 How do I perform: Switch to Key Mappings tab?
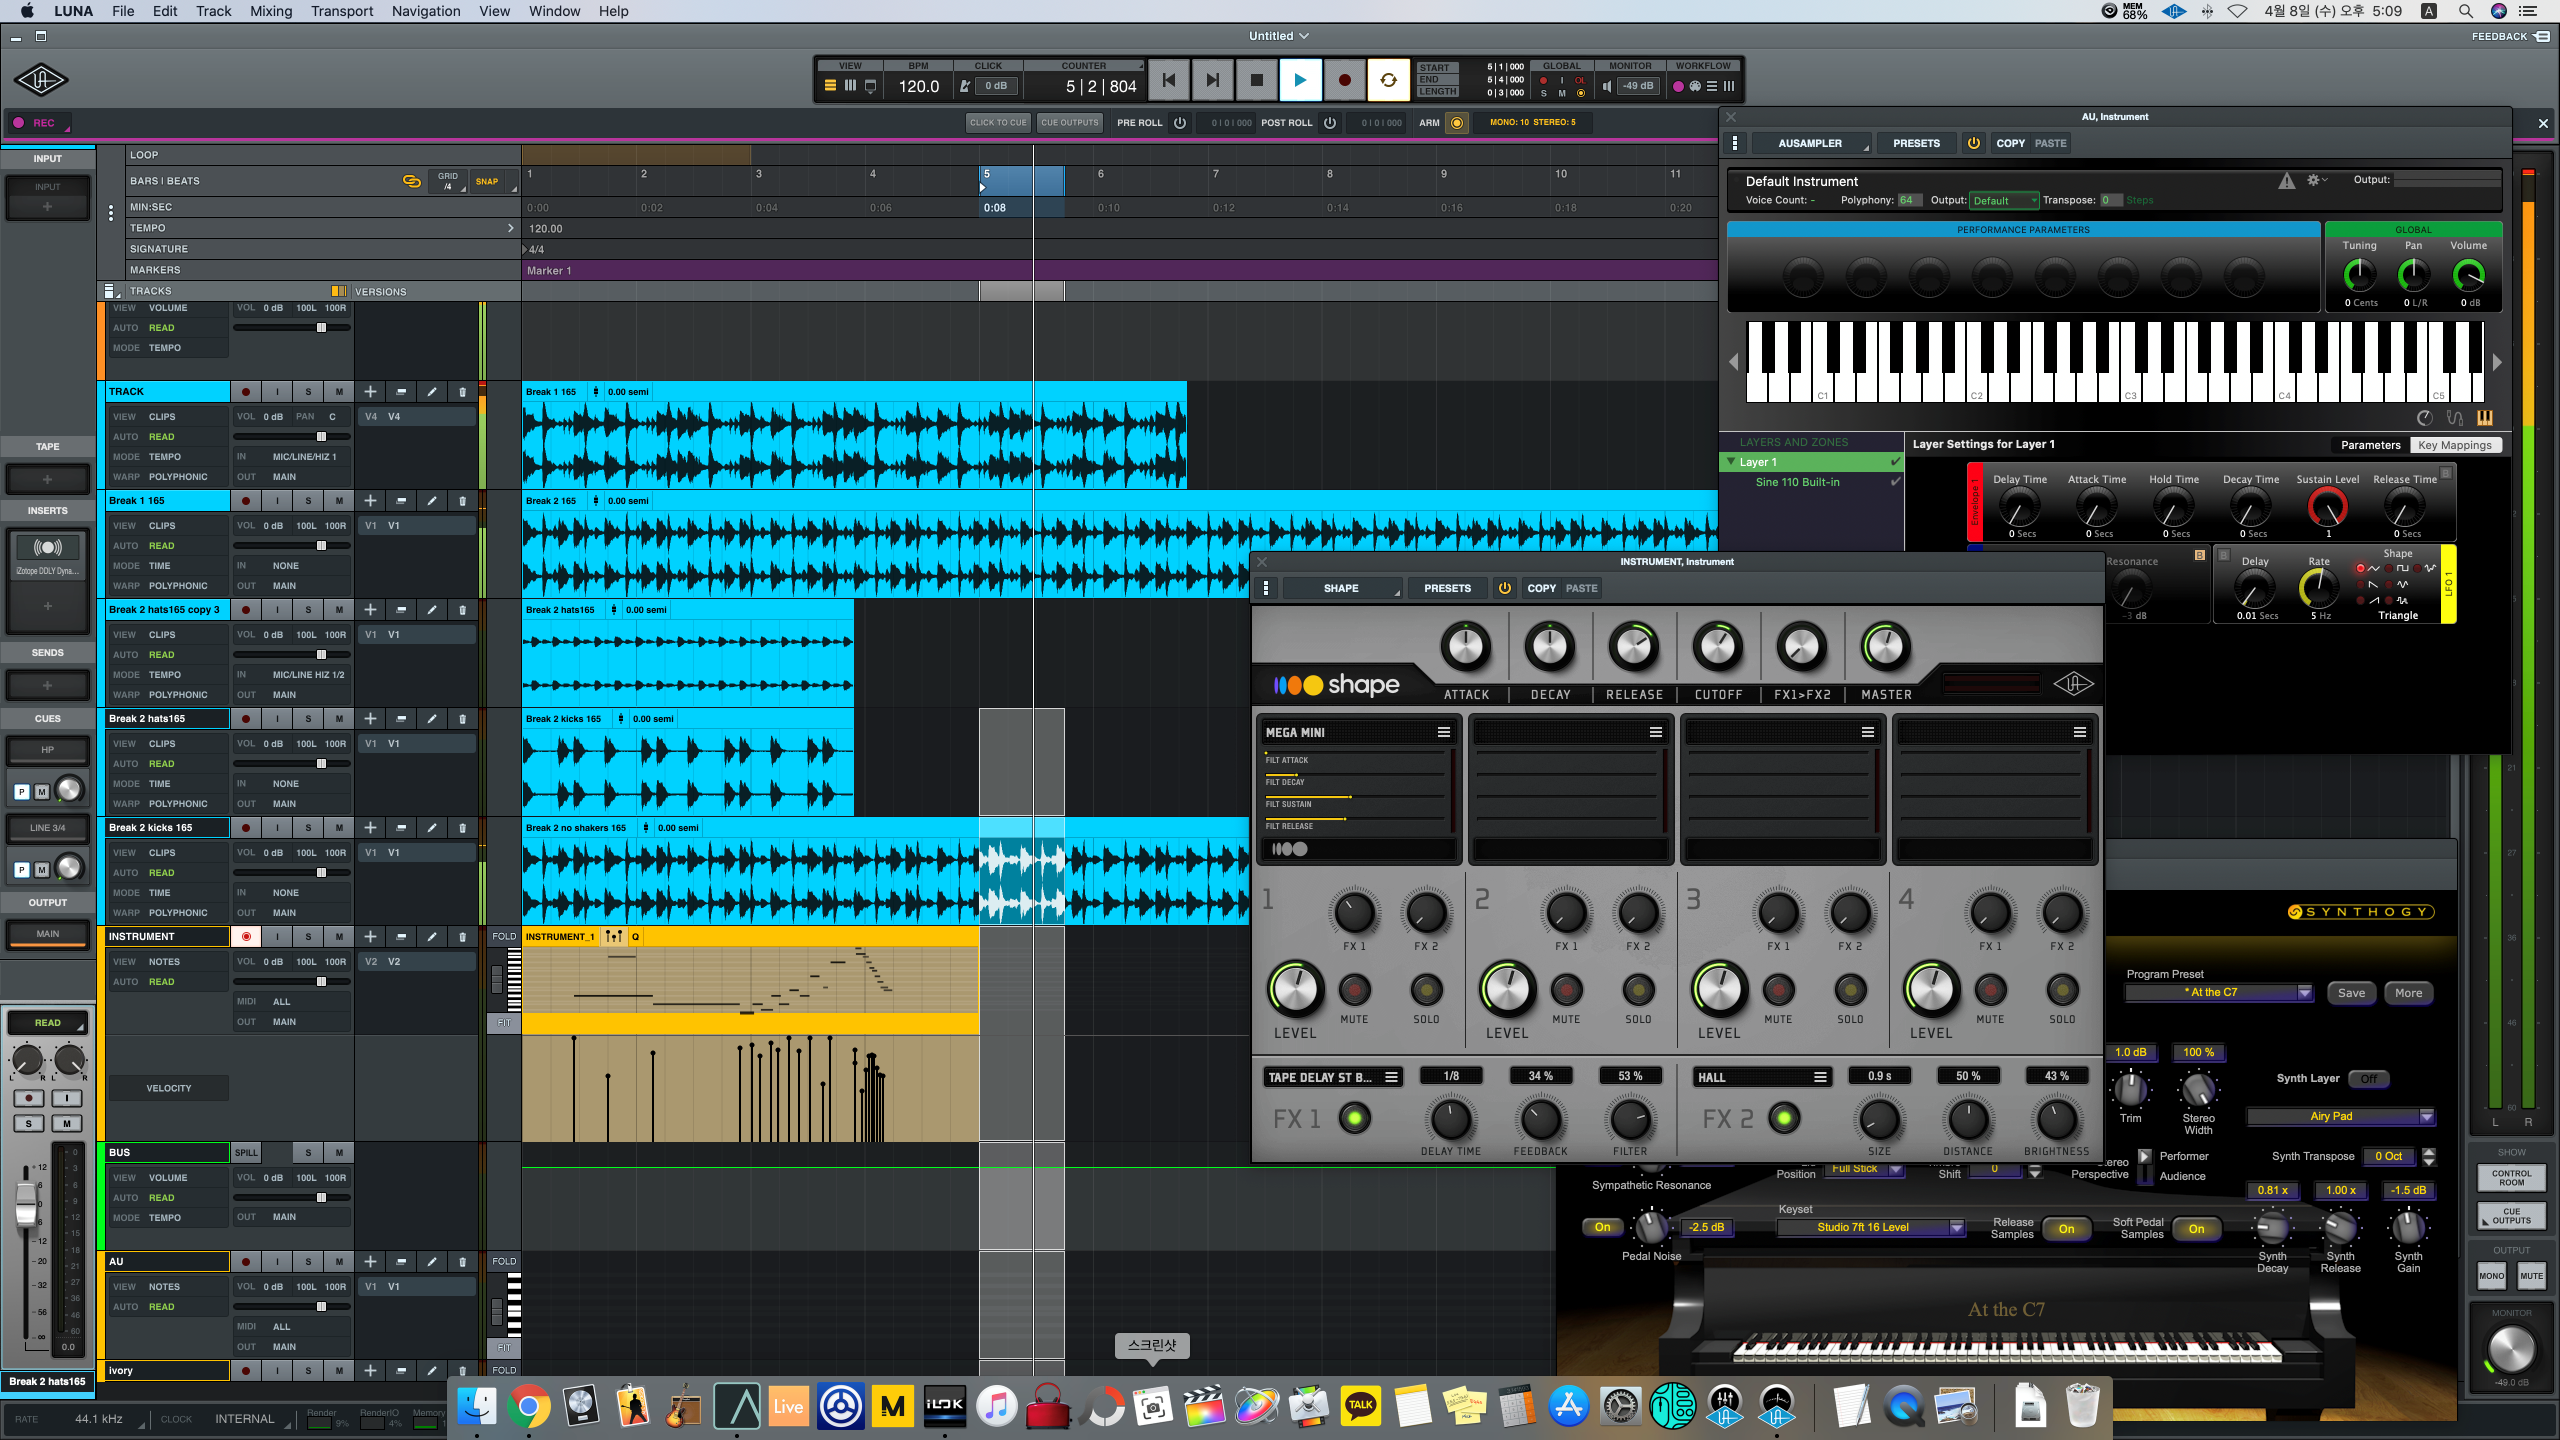(x=2454, y=445)
